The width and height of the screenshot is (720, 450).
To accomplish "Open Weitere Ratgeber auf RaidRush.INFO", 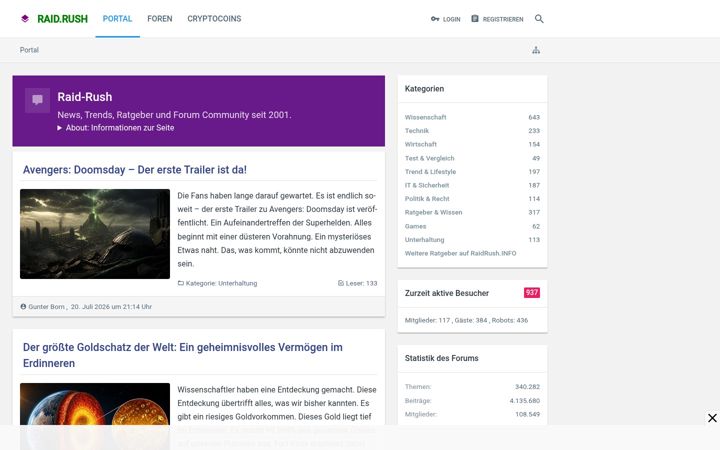I will click(x=460, y=253).
